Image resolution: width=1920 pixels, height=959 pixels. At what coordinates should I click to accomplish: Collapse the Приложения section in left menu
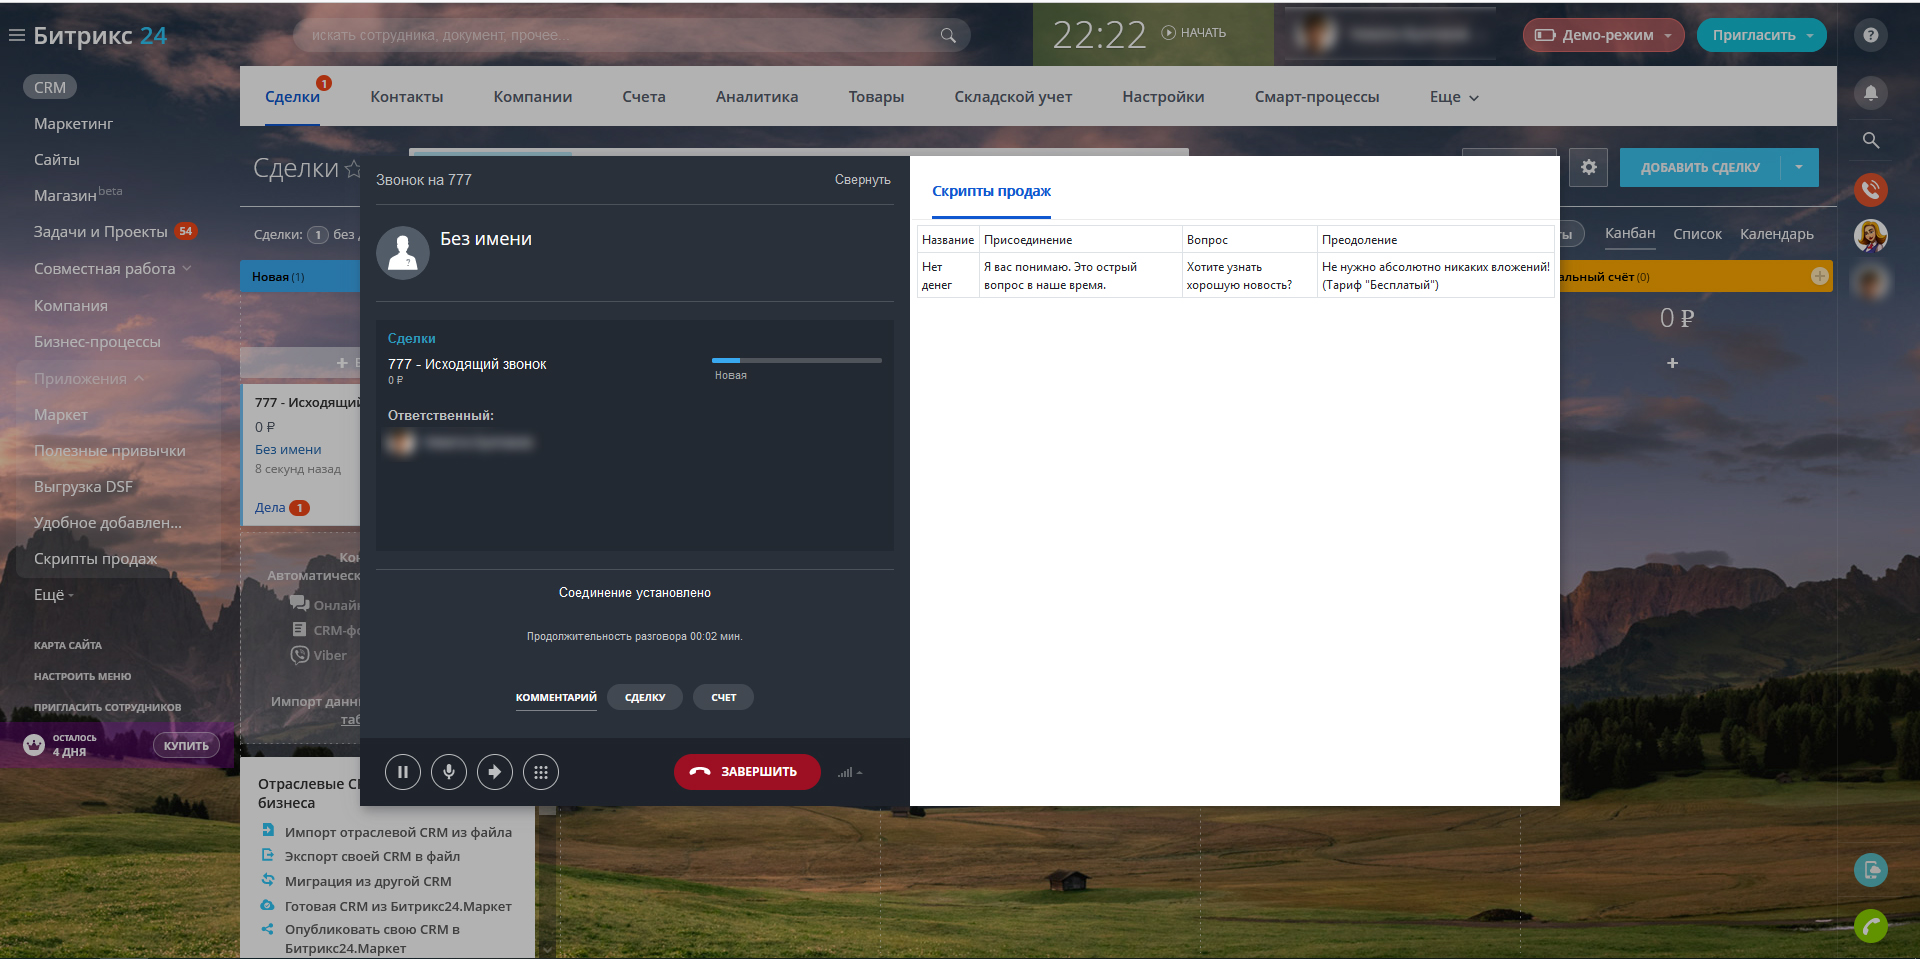tap(89, 378)
